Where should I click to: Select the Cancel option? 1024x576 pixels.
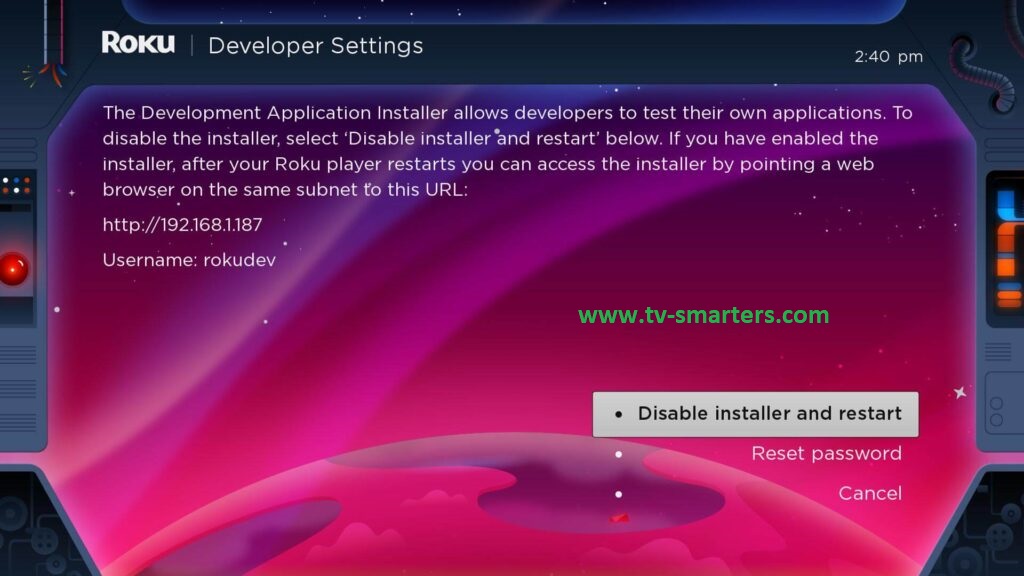tap(870, 493)
